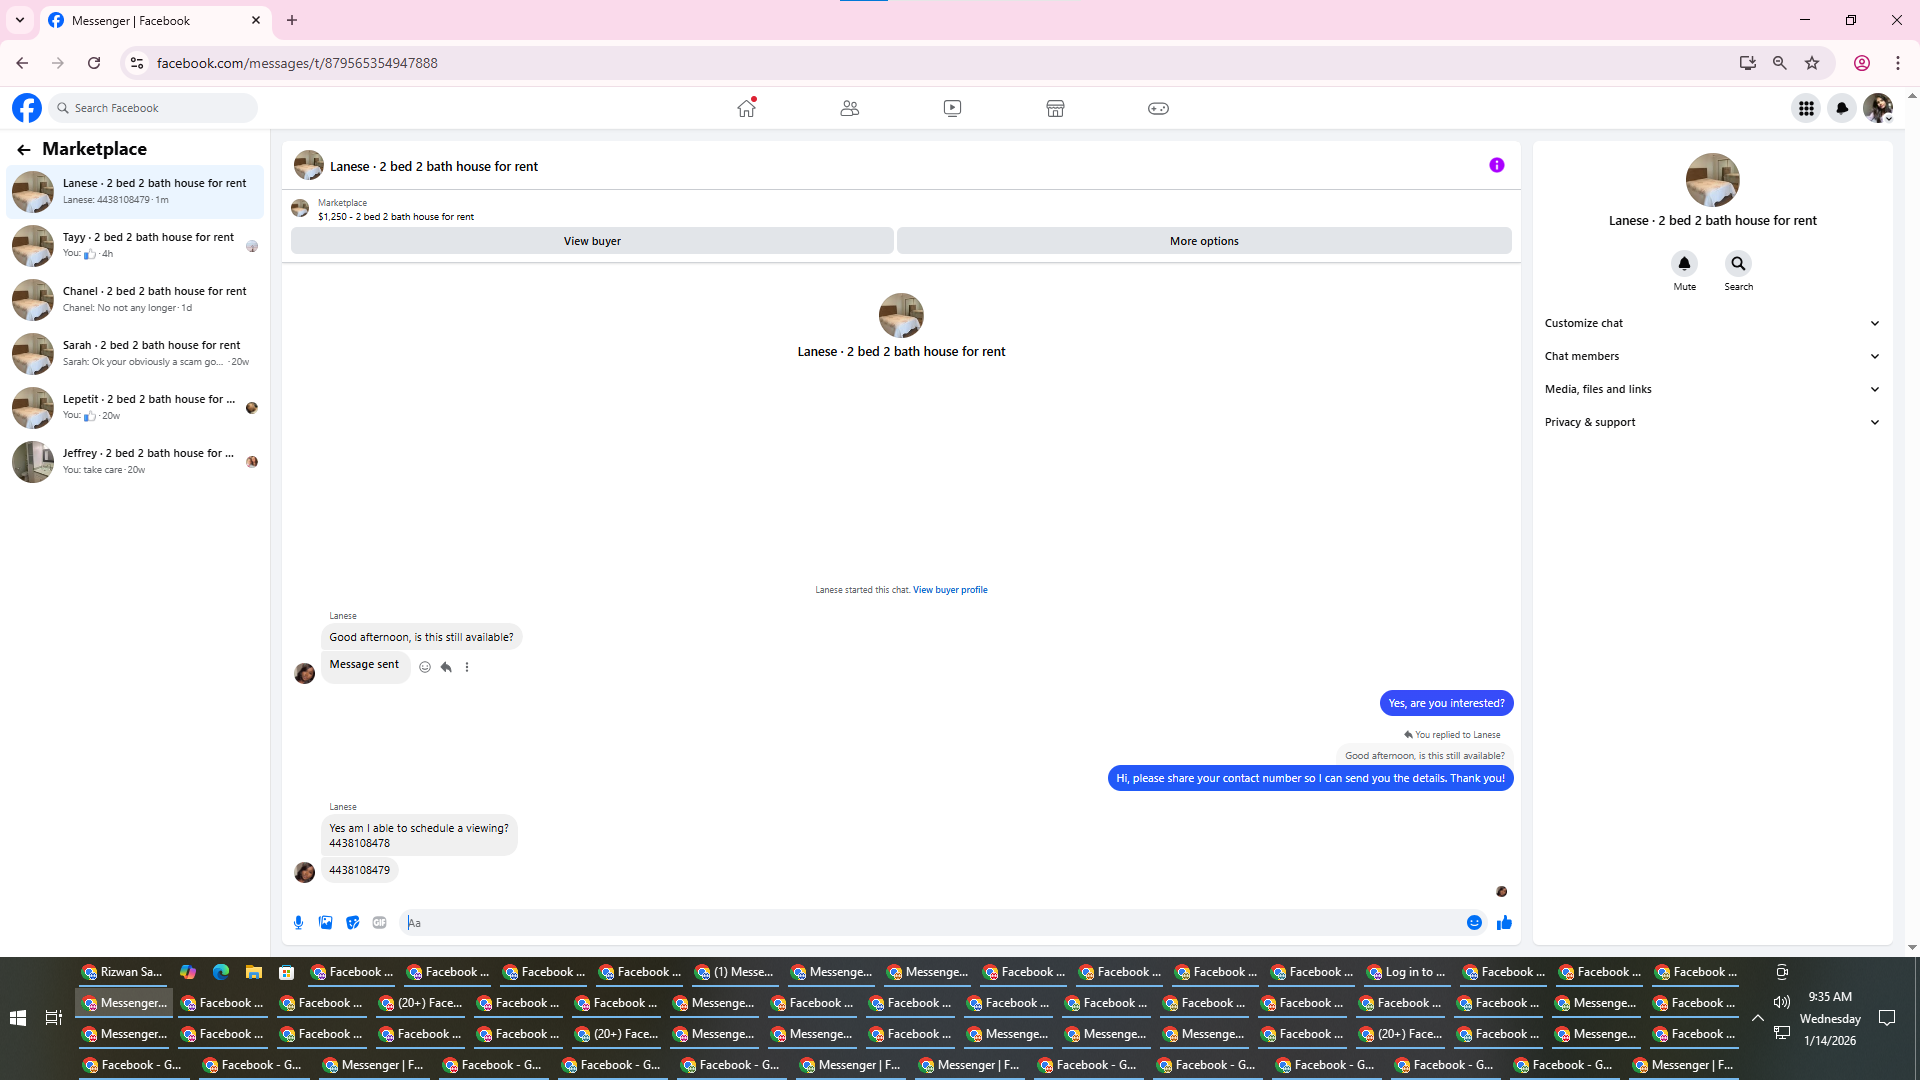This screenshot has width=1920, height=1080.
Task: Reply to the 'Message sent' bubble
Action: click(x=446, y=667)
